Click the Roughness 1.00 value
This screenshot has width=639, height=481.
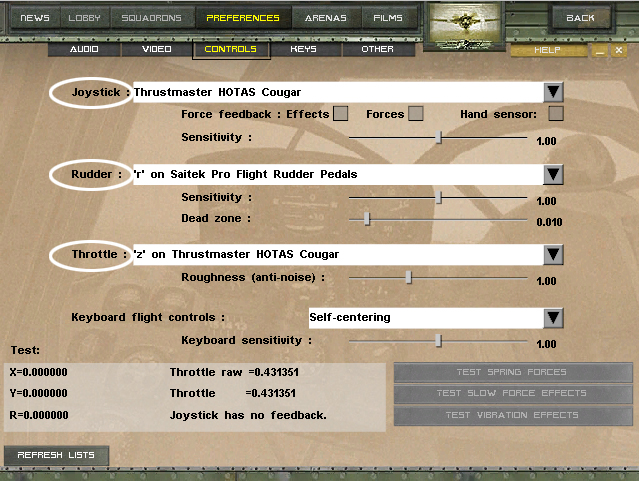pos(546,281)
